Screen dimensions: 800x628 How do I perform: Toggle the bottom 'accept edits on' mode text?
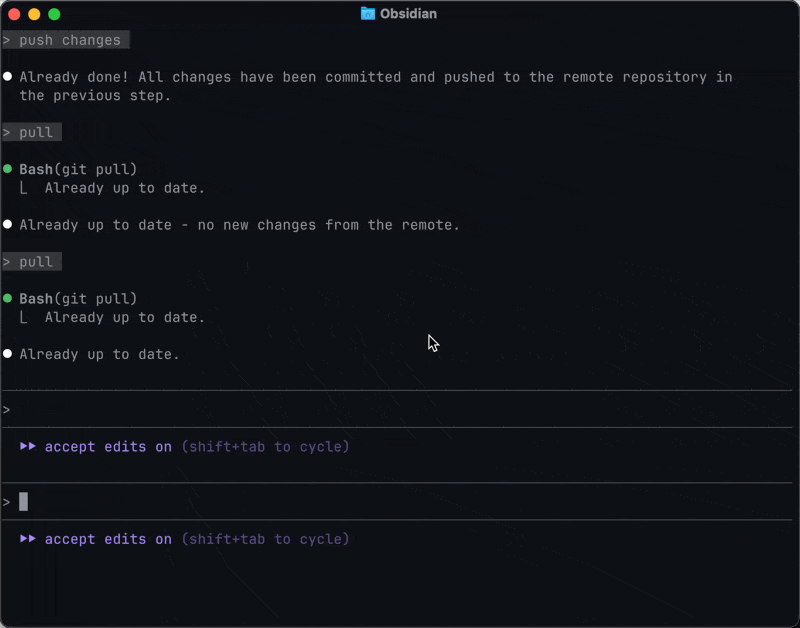pos(108,539)
